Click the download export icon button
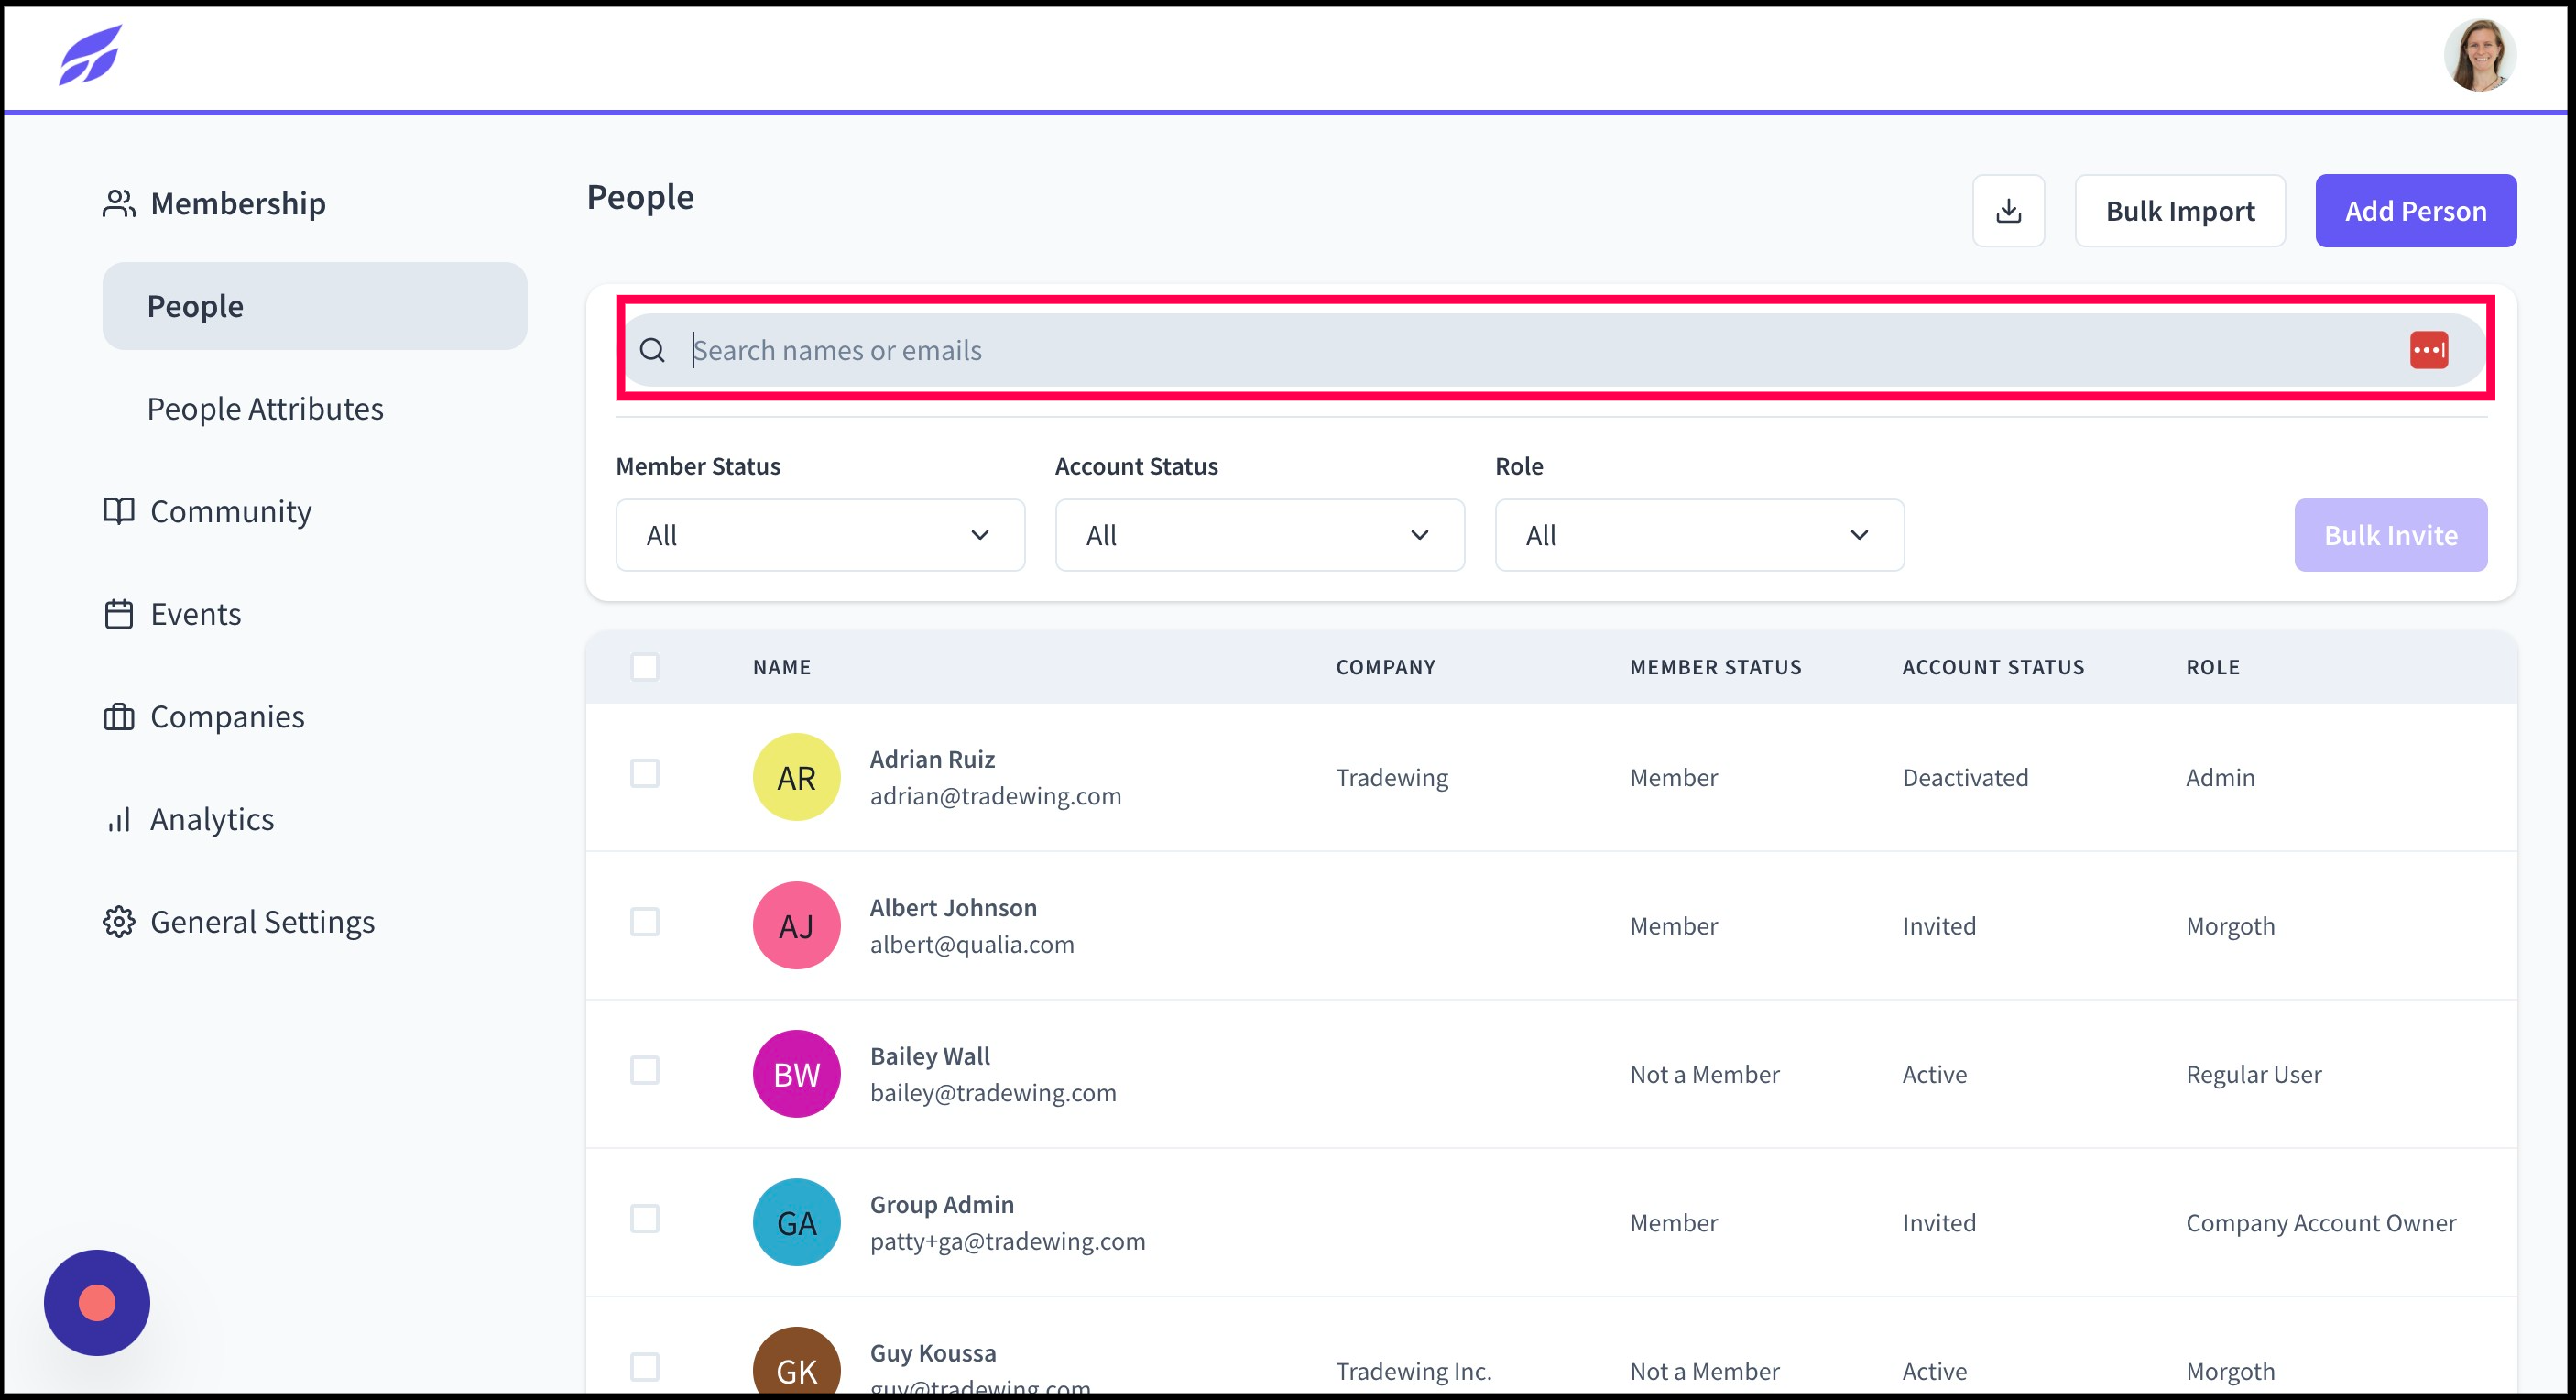The image size is (2576, 1400). pyautogui.click(x=2008, y=211)
